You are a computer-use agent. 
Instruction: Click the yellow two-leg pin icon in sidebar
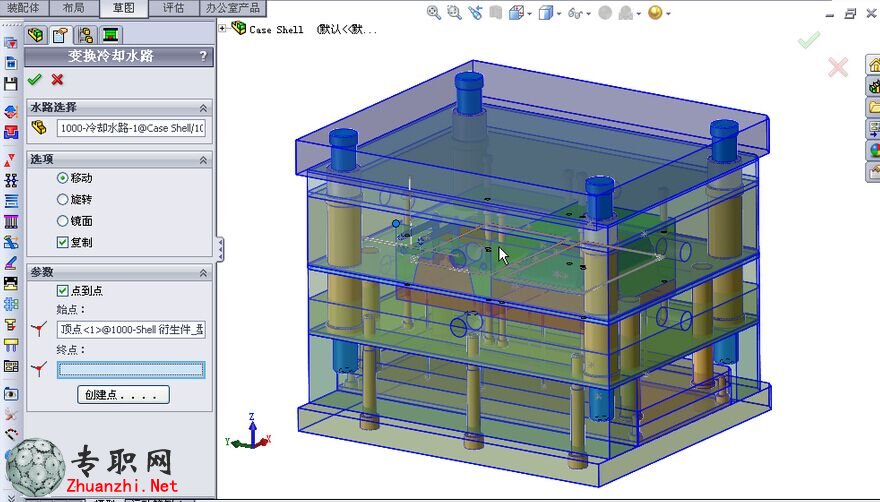point(11,344)
